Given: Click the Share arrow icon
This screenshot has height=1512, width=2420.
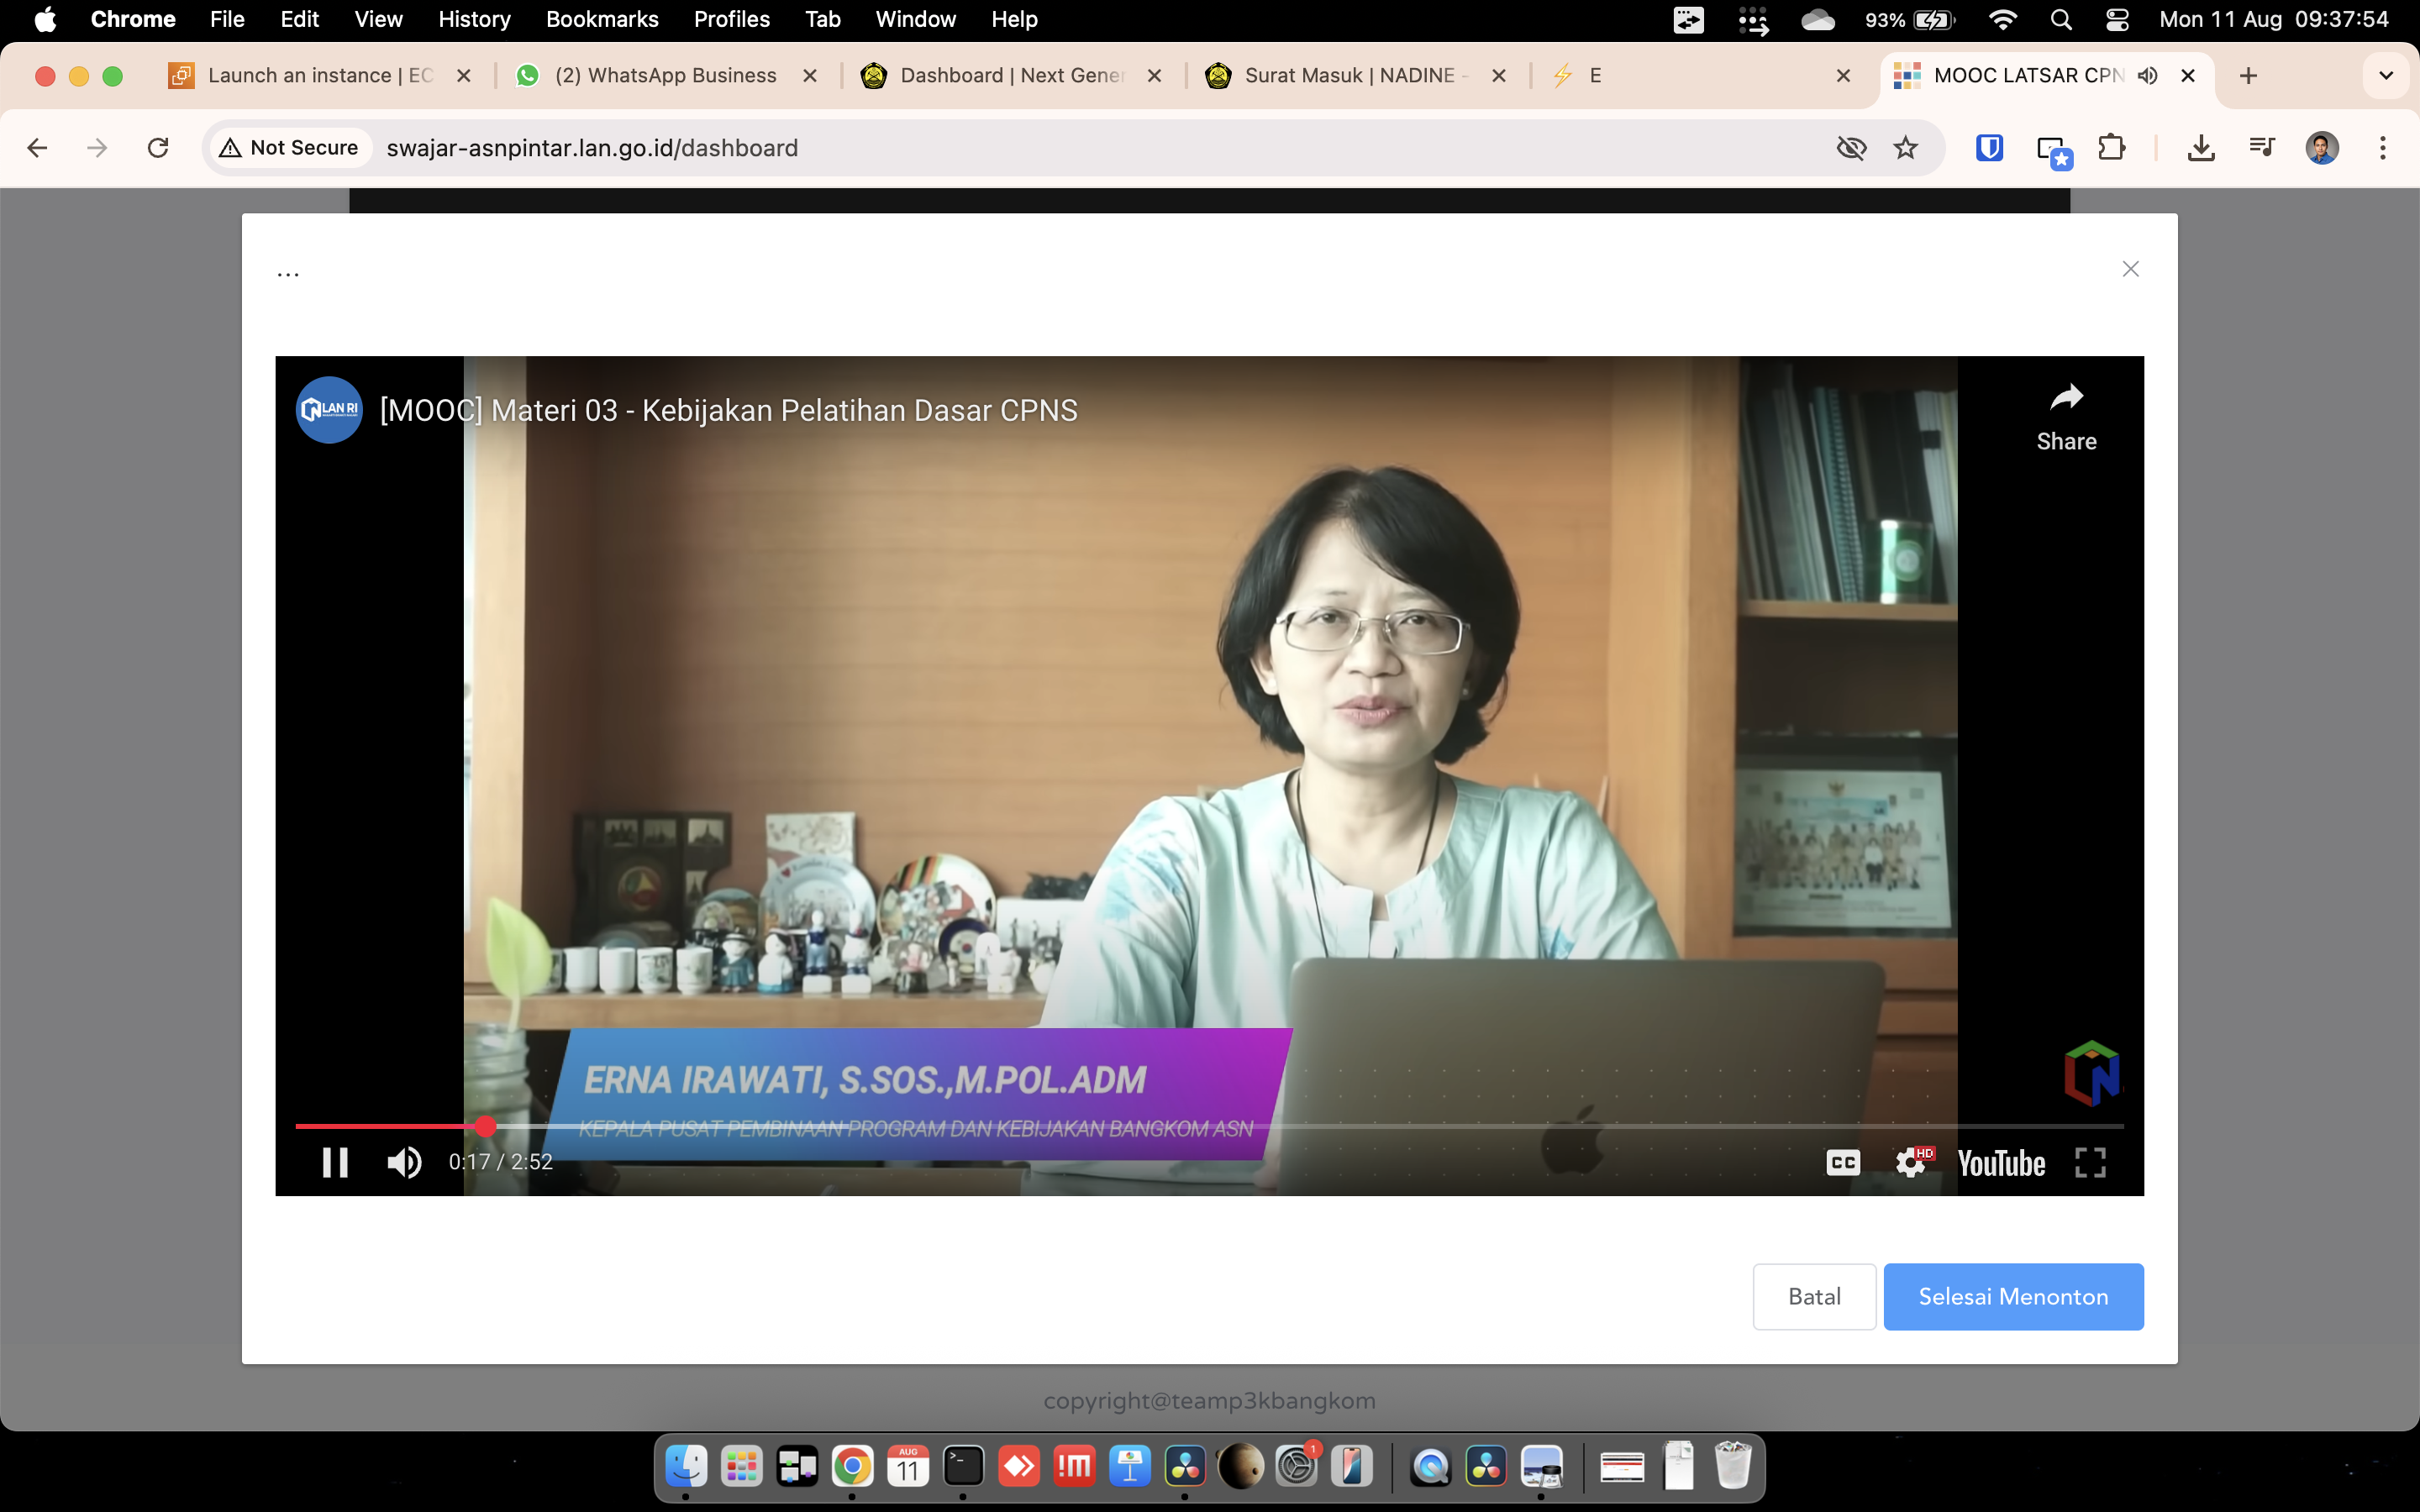Looking at the screenshot, I should [2066, 399].
